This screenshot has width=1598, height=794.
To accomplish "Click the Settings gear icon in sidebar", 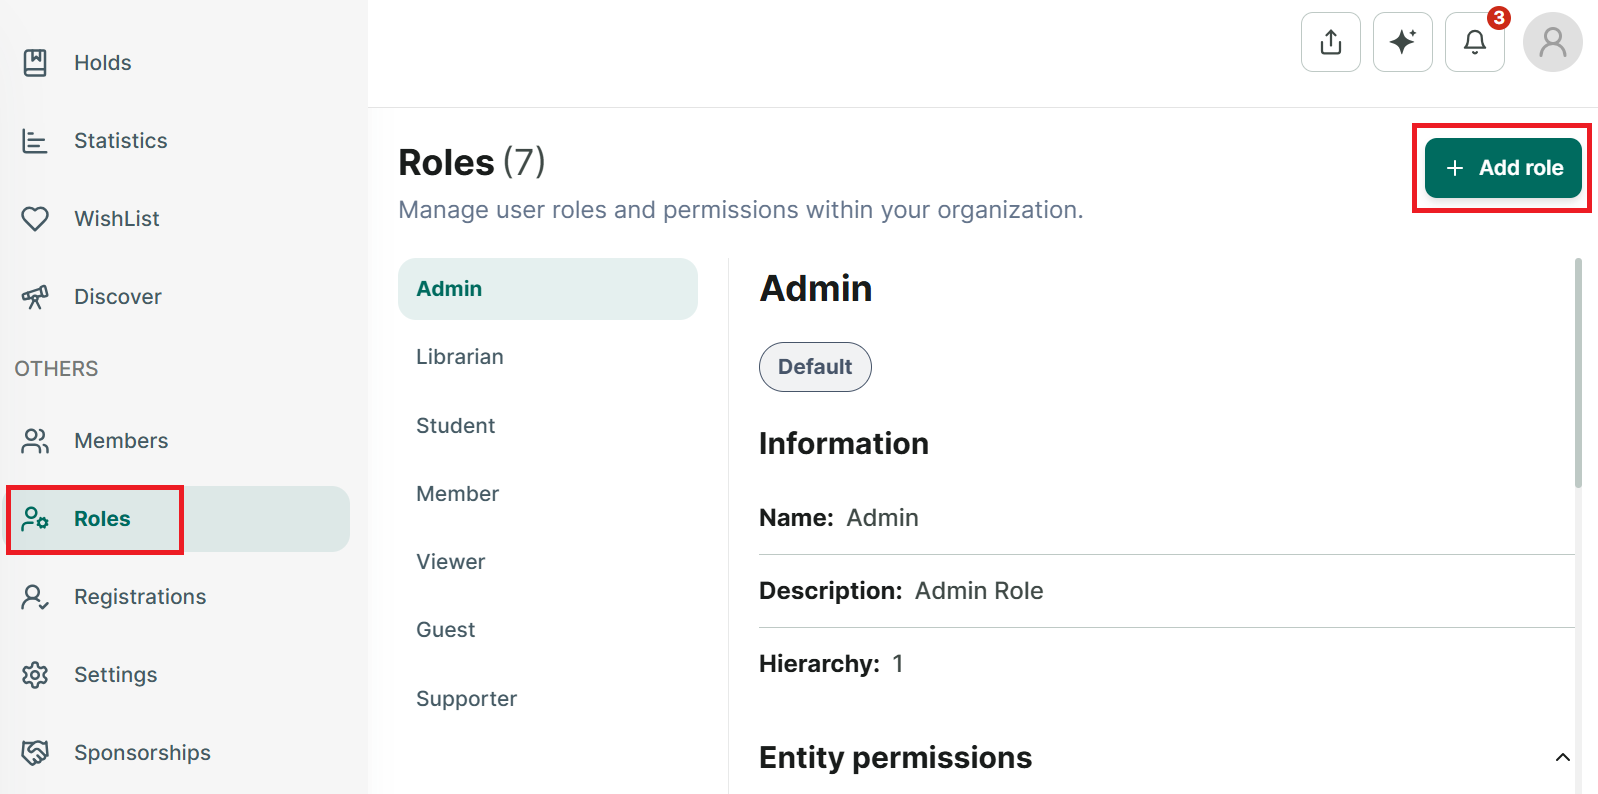I will [x=35, y=675].
